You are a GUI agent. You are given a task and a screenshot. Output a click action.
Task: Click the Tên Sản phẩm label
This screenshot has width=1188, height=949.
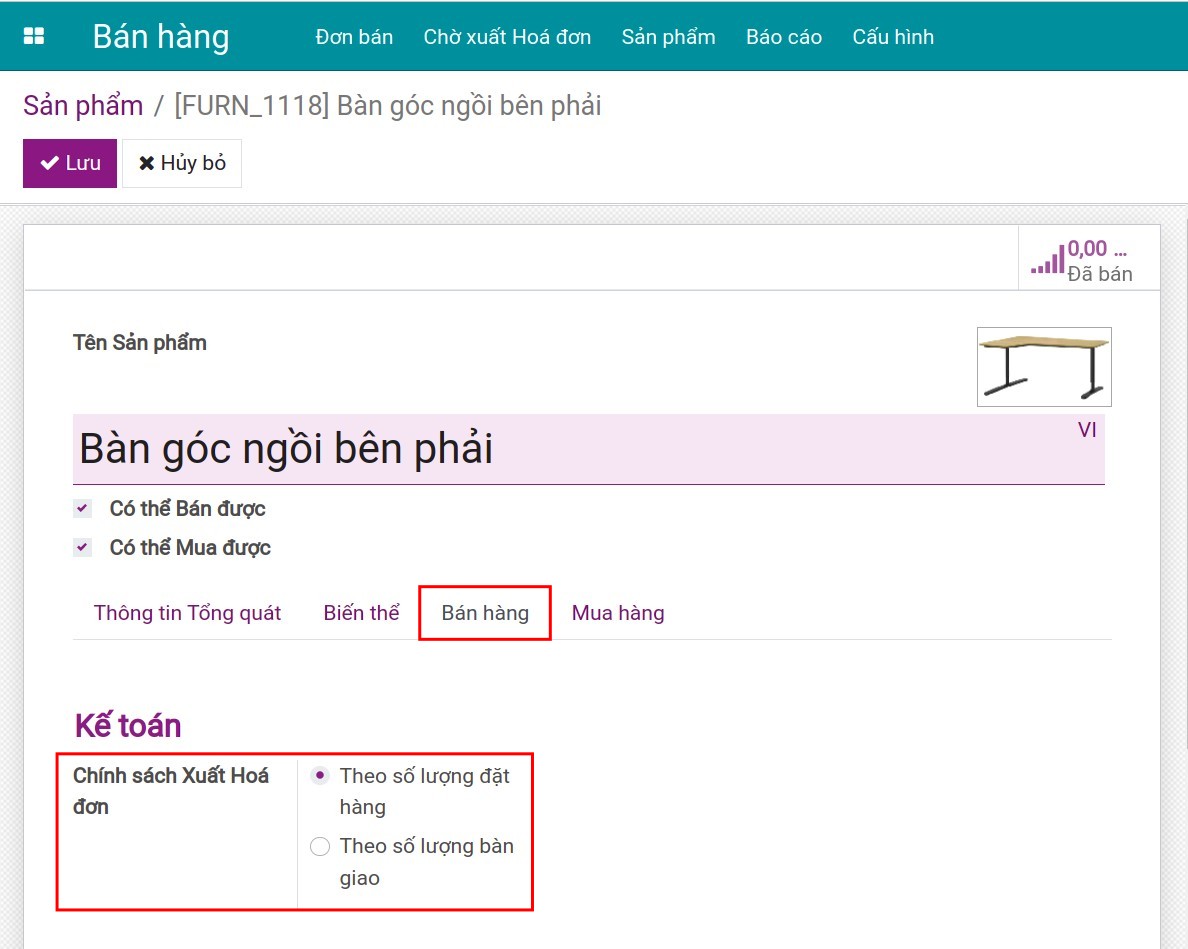(139, 342)
